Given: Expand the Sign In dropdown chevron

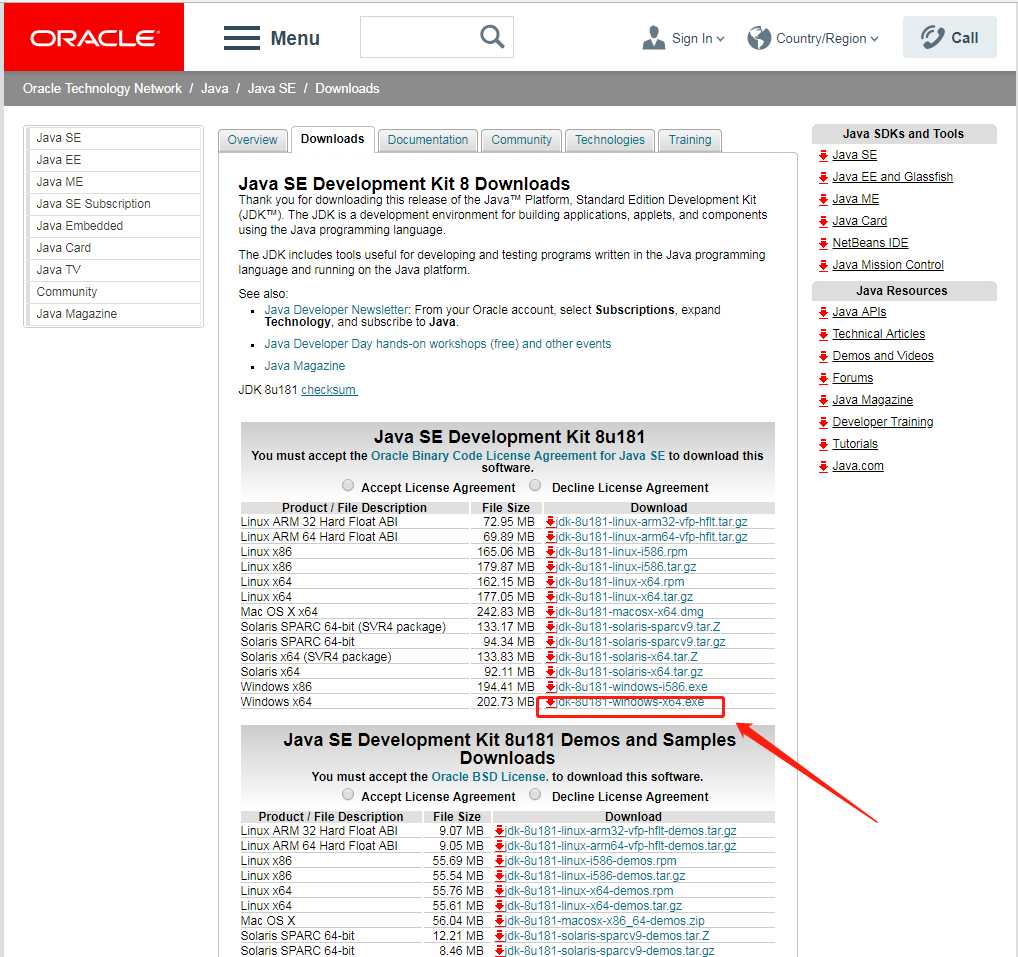Looking at the screenshot, I should [x=720, y=39].
